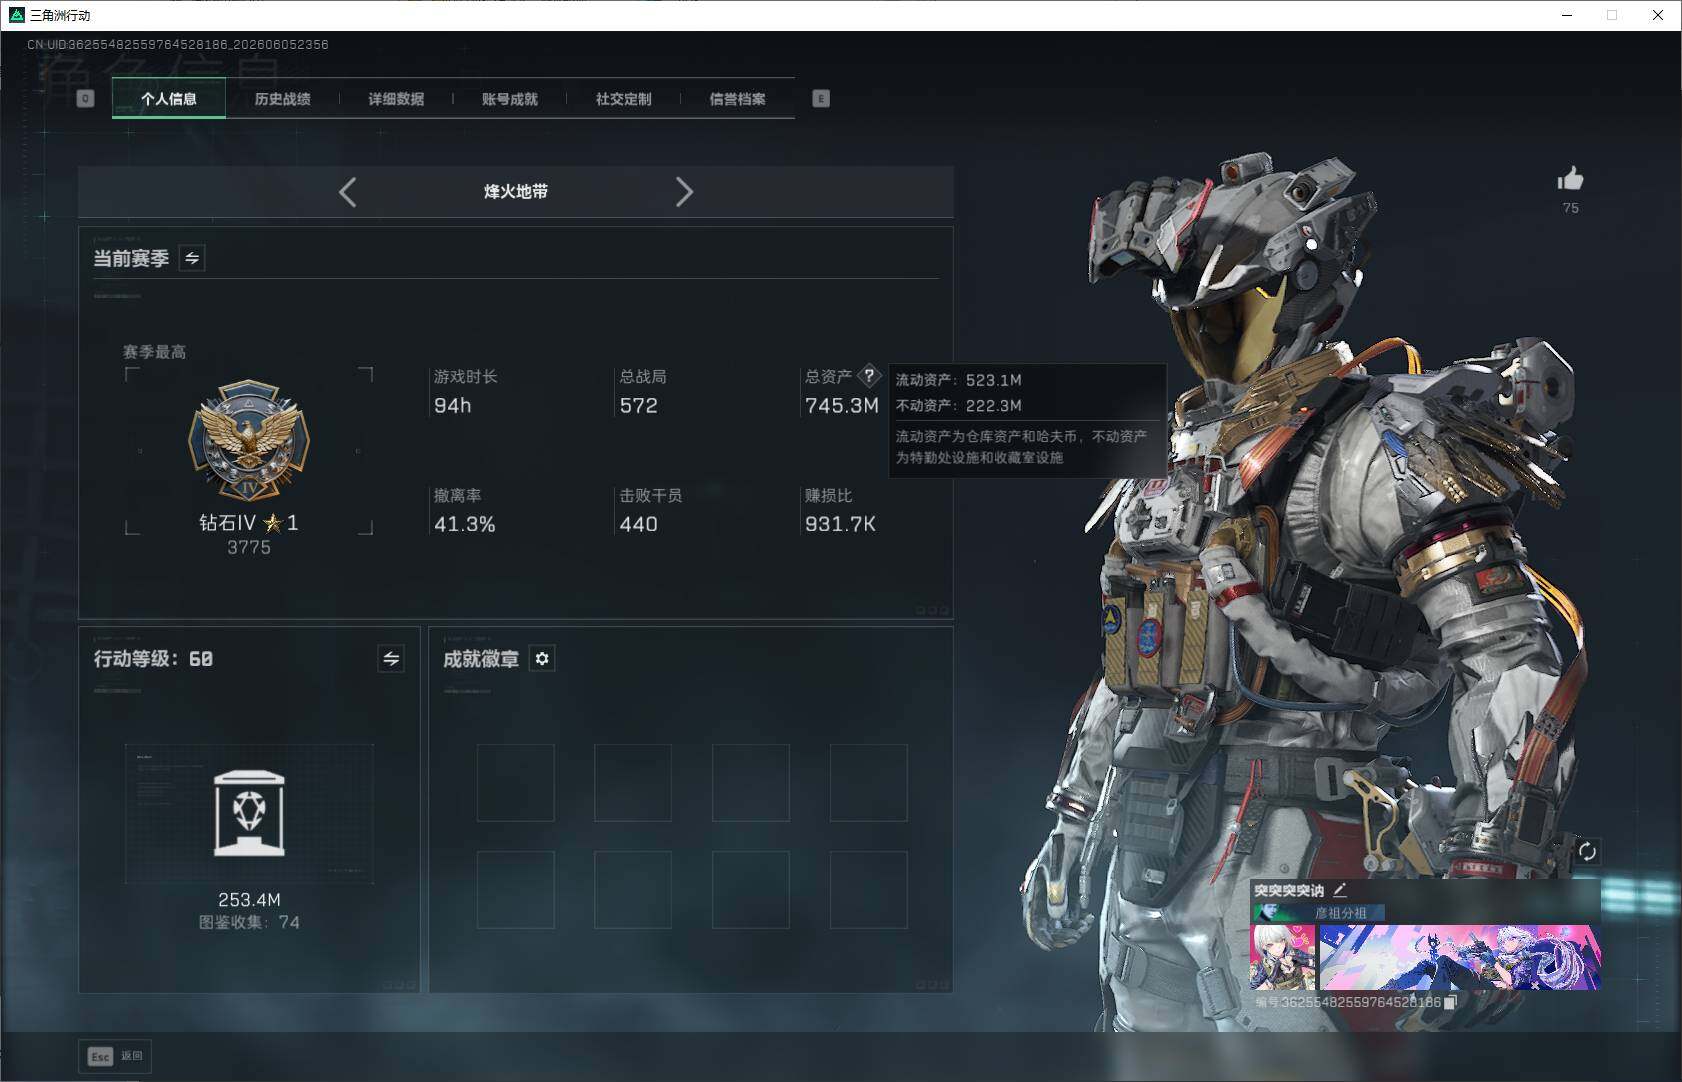Open 成就徽章 settings gear
This screenshot has height=1082, width=1682.
(x=542, y=658)
